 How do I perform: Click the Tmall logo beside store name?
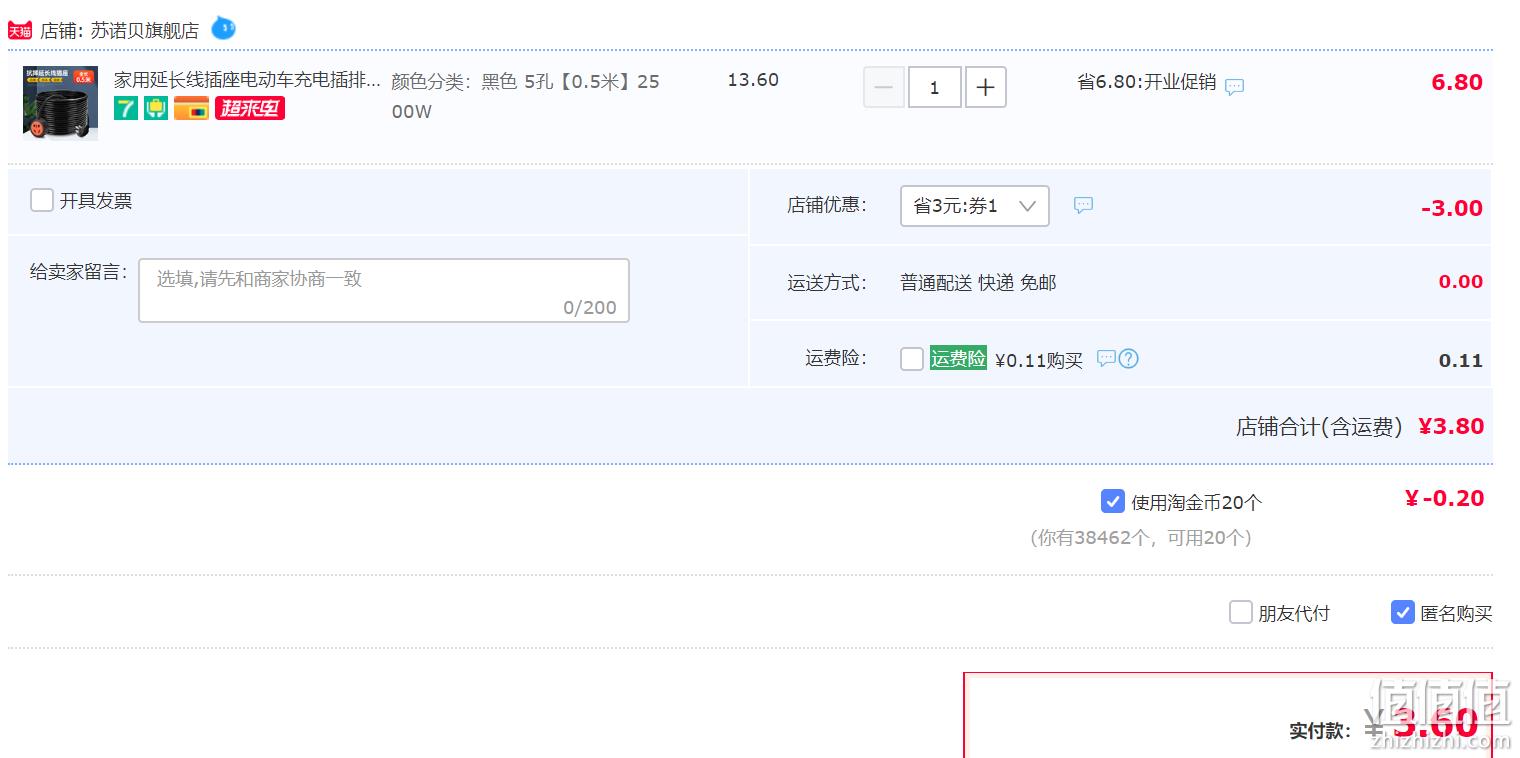(x=20, y=31)
